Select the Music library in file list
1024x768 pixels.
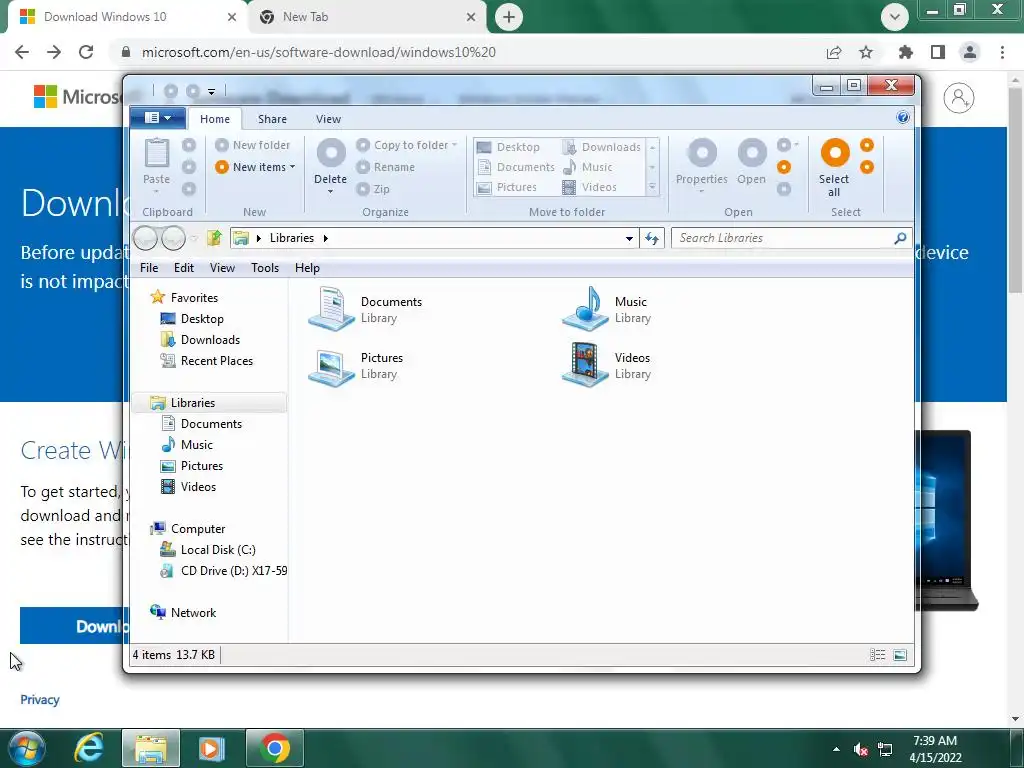pos(607,310)
